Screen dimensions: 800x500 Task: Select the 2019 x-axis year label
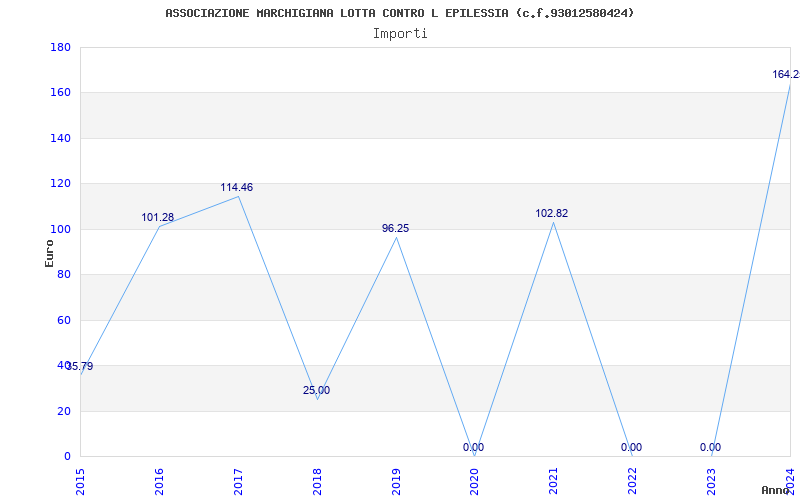396,481
